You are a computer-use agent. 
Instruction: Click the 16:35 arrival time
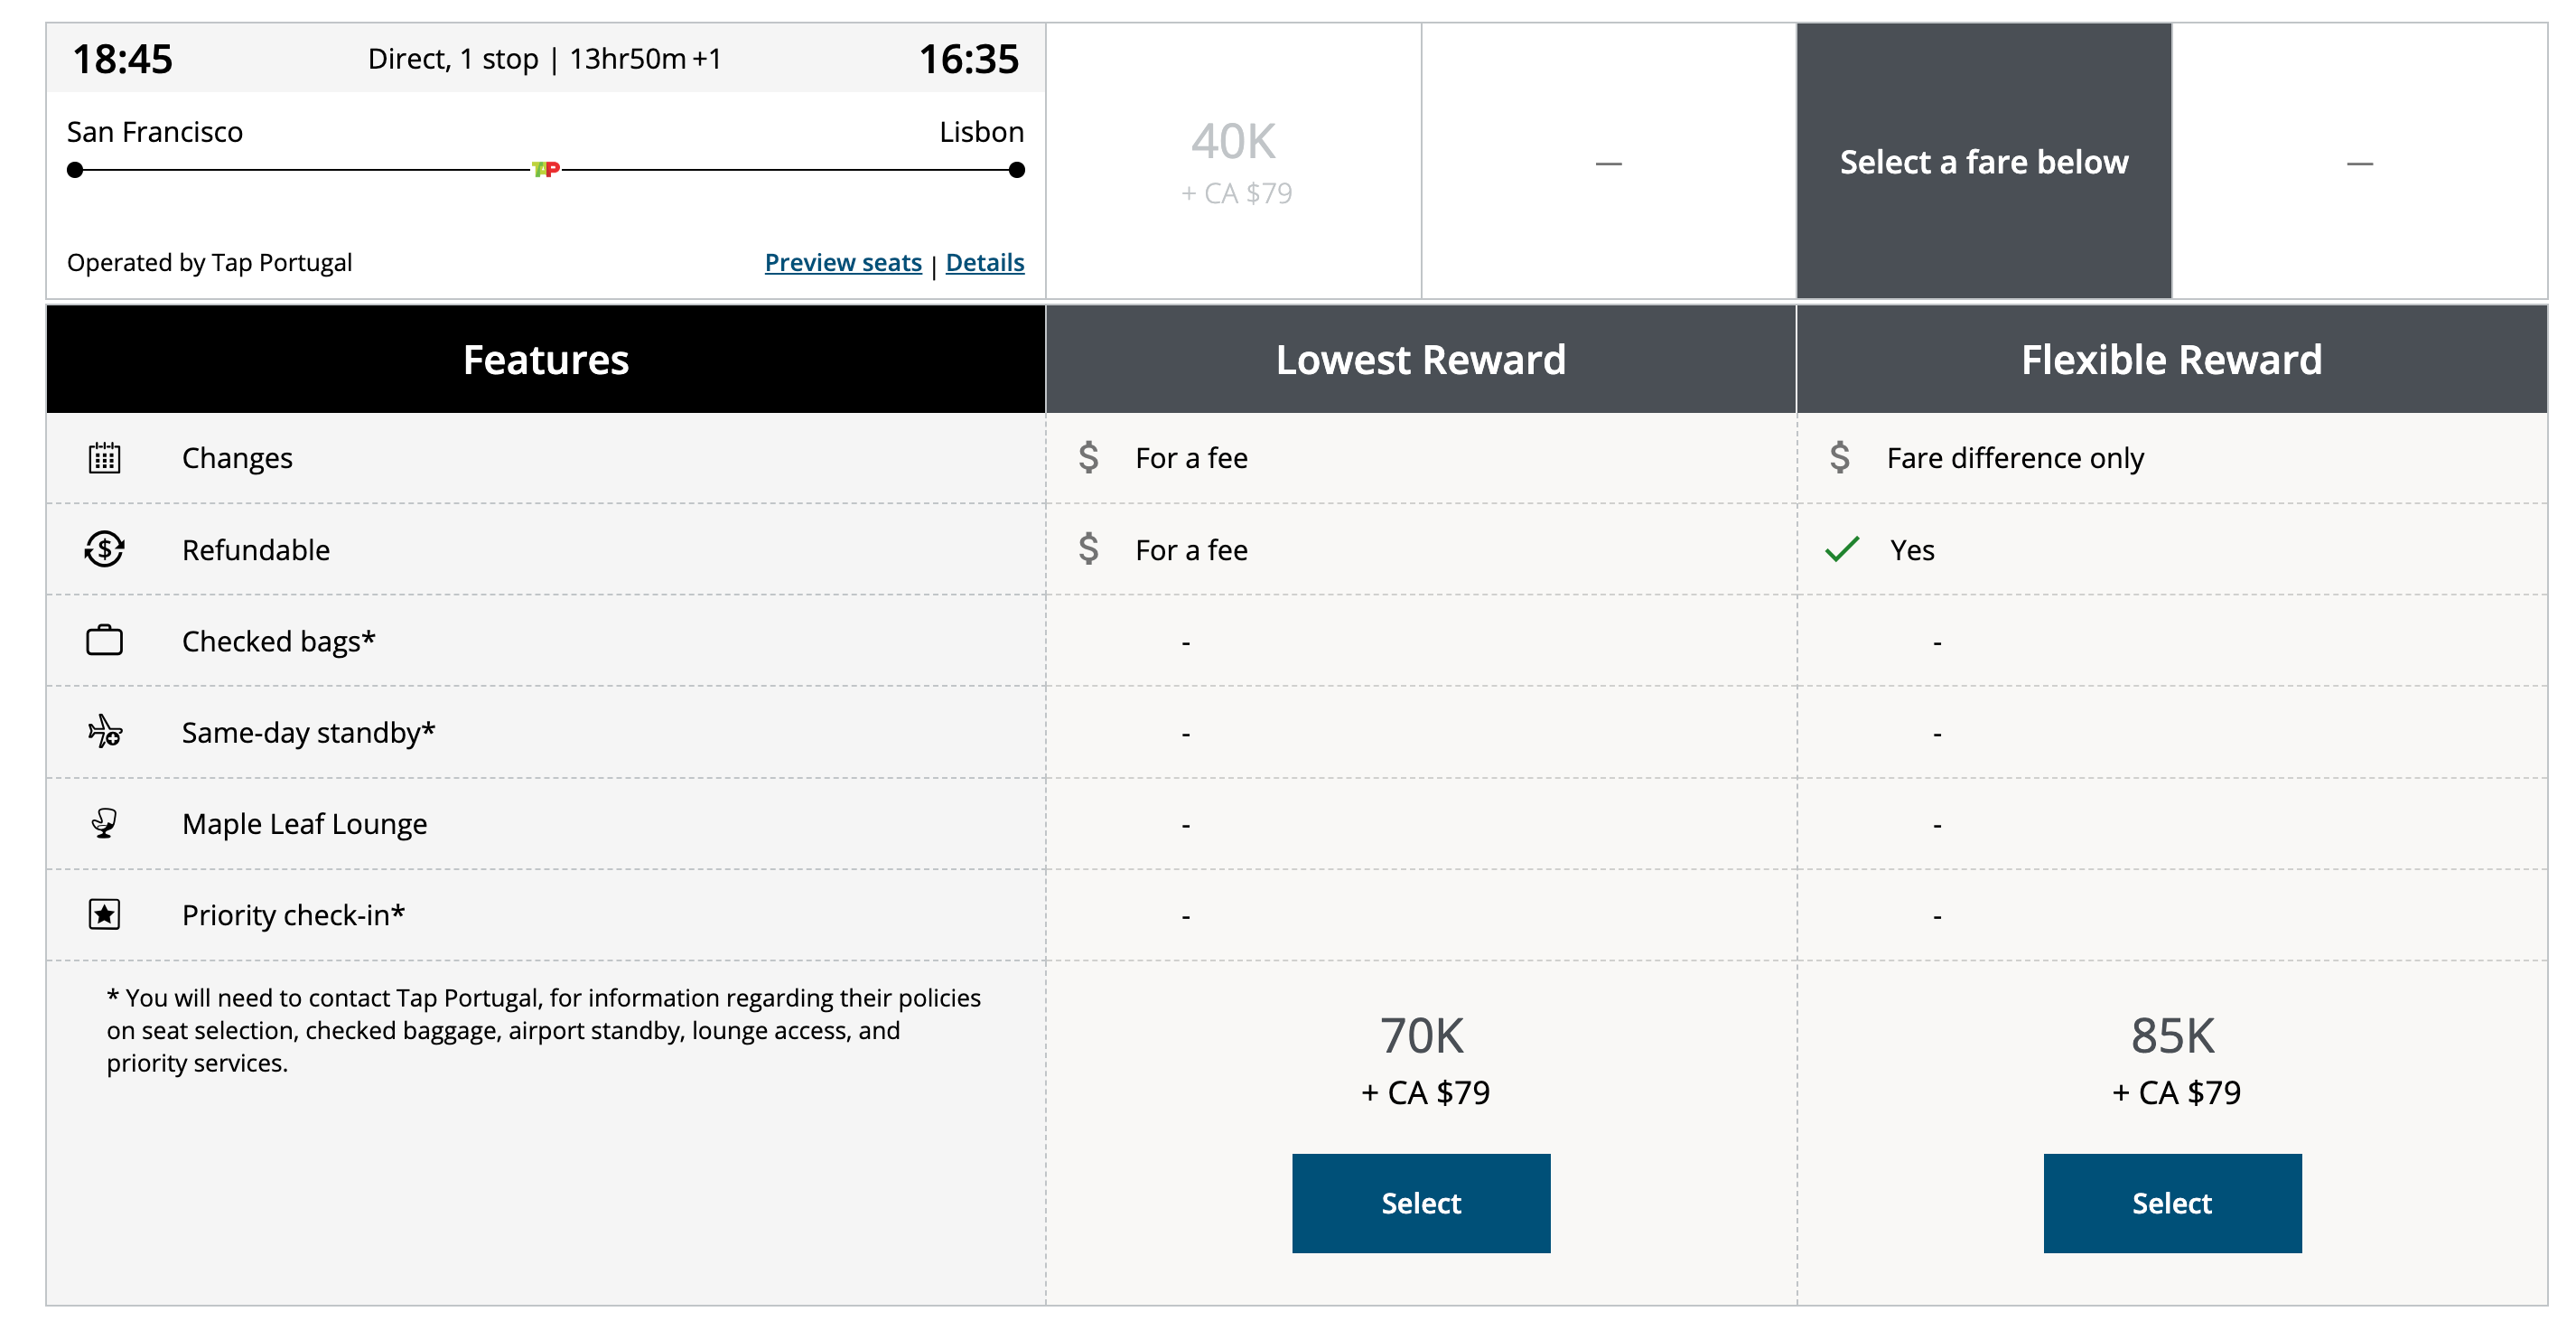point(968,59)
